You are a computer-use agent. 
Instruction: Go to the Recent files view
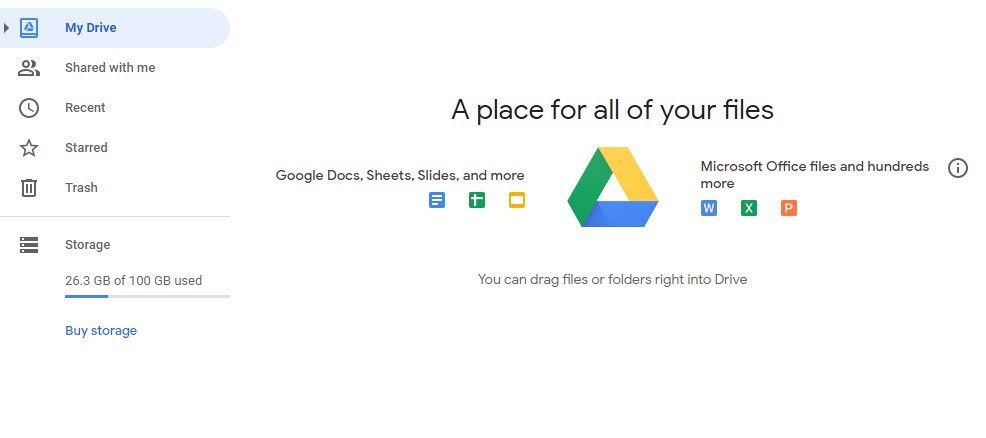point(85,108)
